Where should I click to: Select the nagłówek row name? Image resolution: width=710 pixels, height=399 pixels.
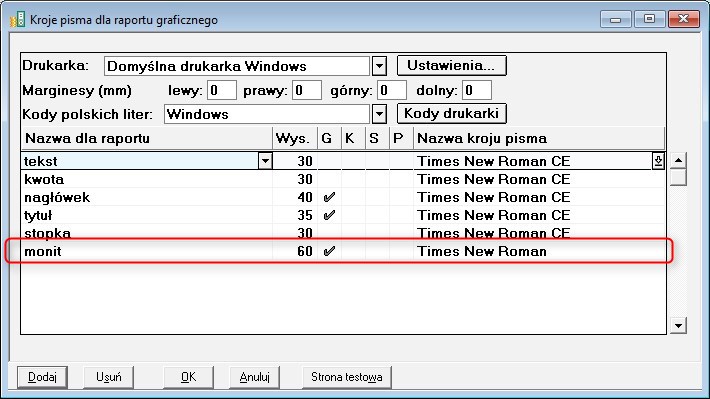click(57, 197)
